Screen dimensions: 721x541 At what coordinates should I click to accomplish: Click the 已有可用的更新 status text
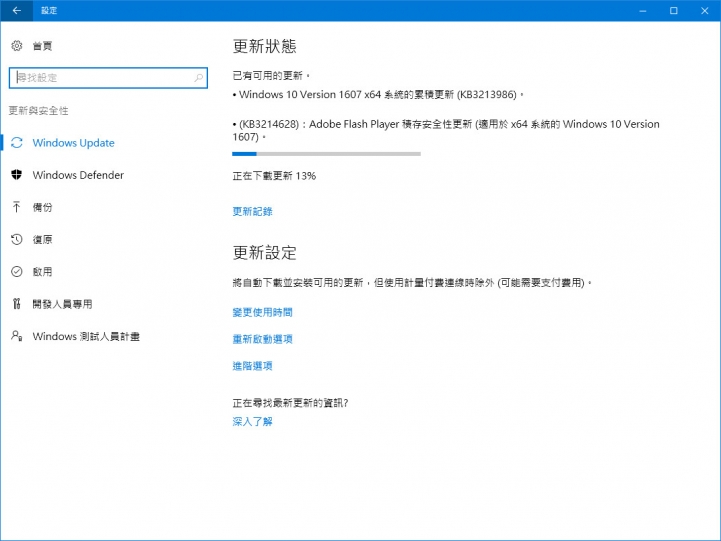point(271,75)
